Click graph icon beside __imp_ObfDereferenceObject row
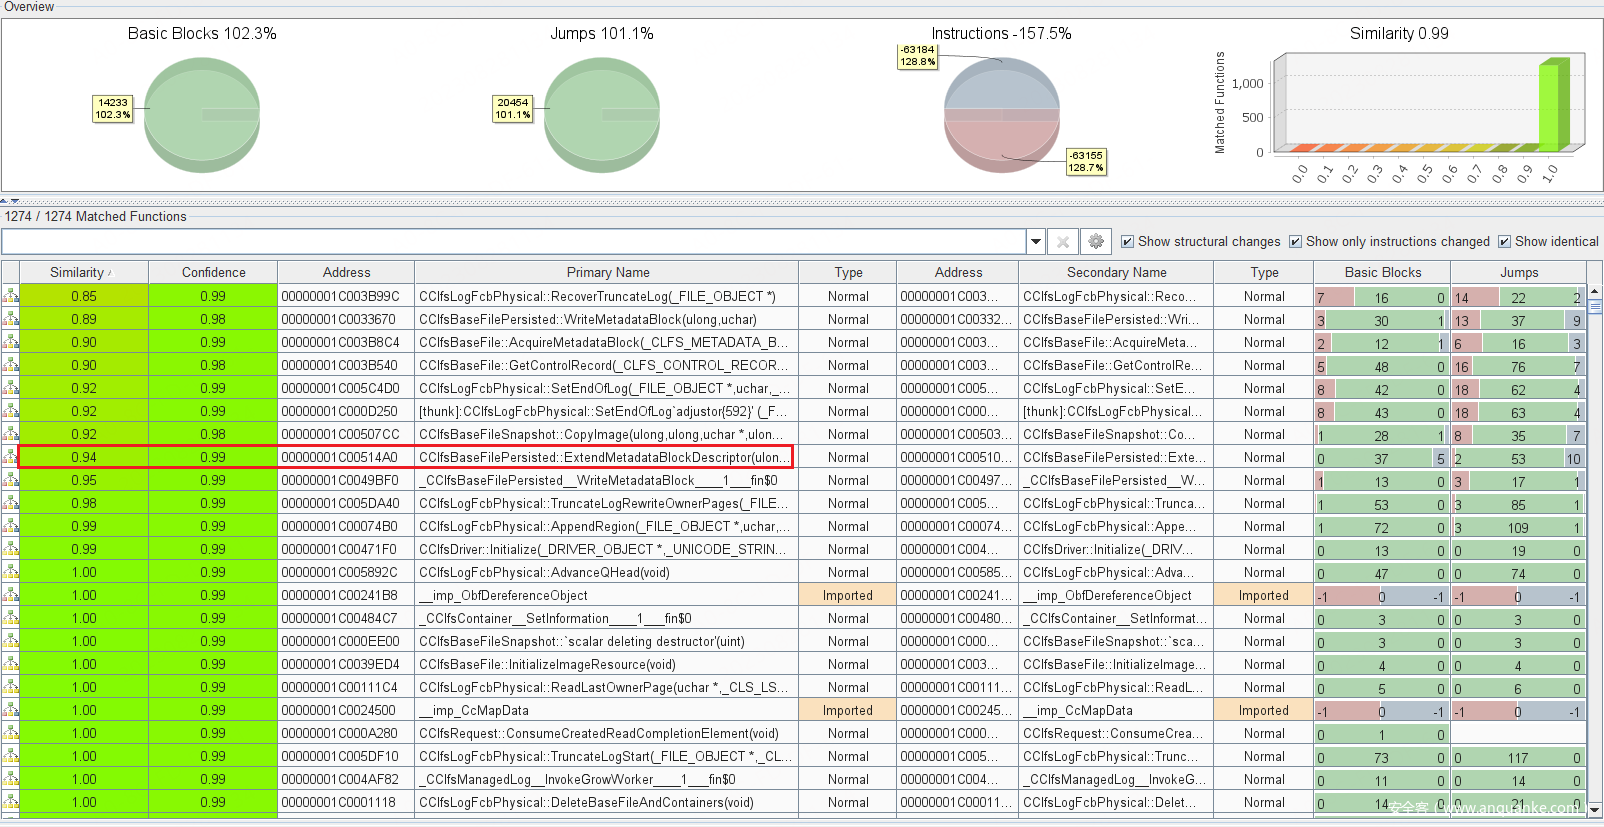 click(x=10, y=595)
